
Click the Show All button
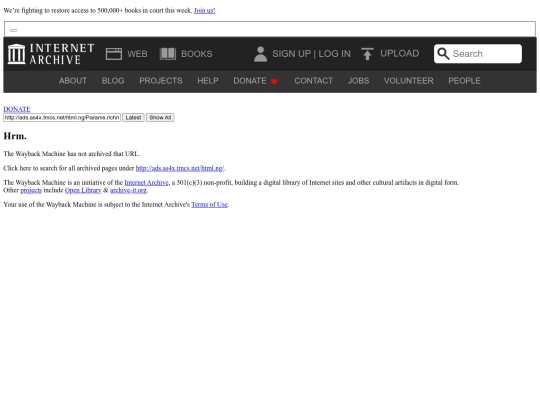160,118
